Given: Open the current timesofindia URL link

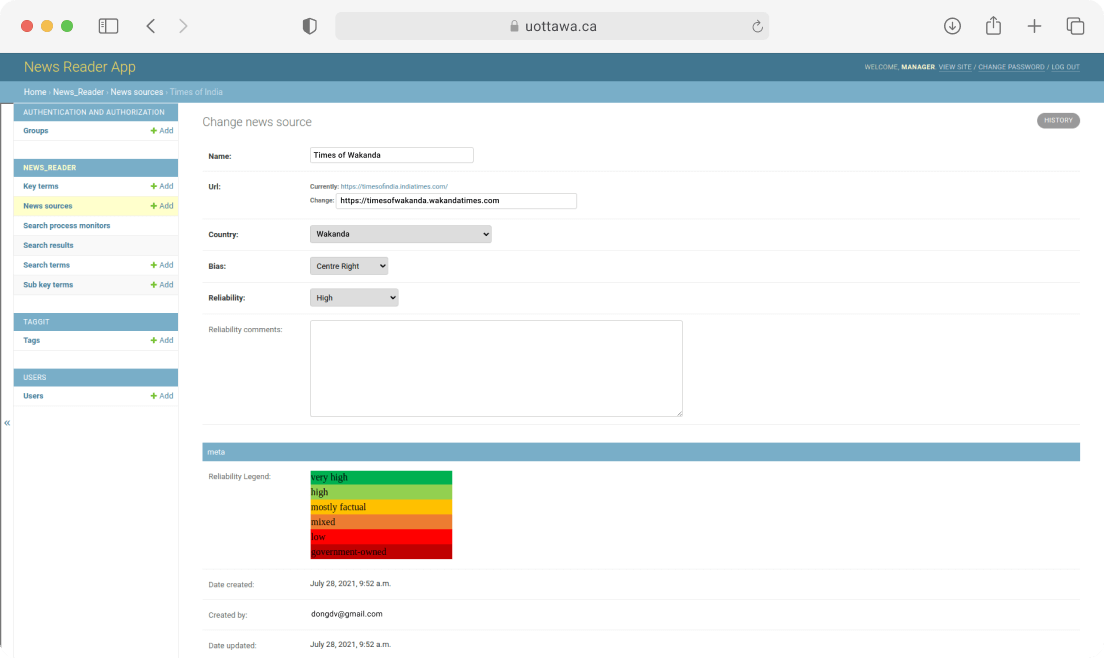Looking at the screenshot, I should click(394, 186).
